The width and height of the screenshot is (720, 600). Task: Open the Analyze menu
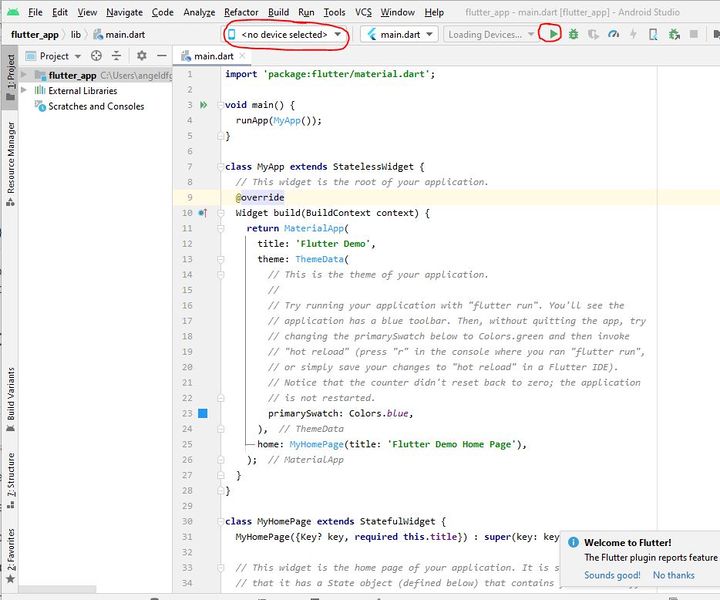[199, 12]
